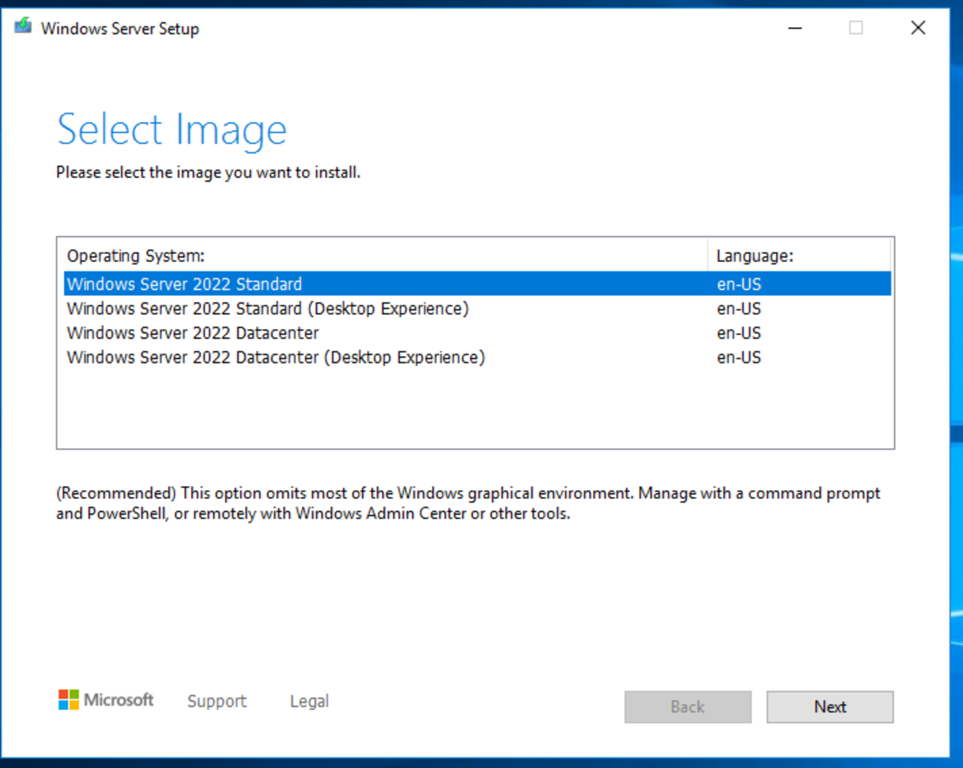Click the Windows Server Setup title bar icon
The width and height of the screenshot is (963, 768).
[x=22, y=27]
